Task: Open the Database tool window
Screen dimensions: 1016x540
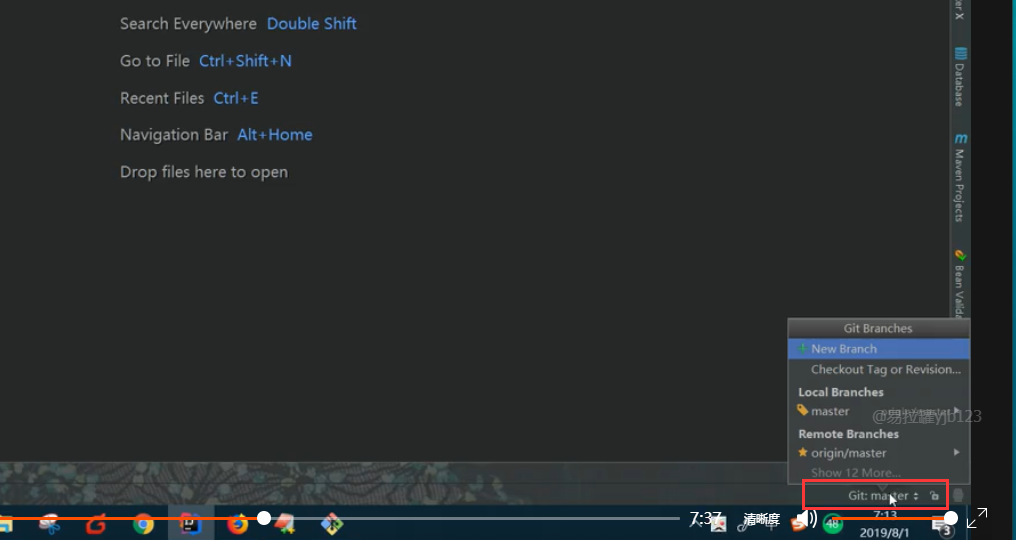Action: (960, 76)
